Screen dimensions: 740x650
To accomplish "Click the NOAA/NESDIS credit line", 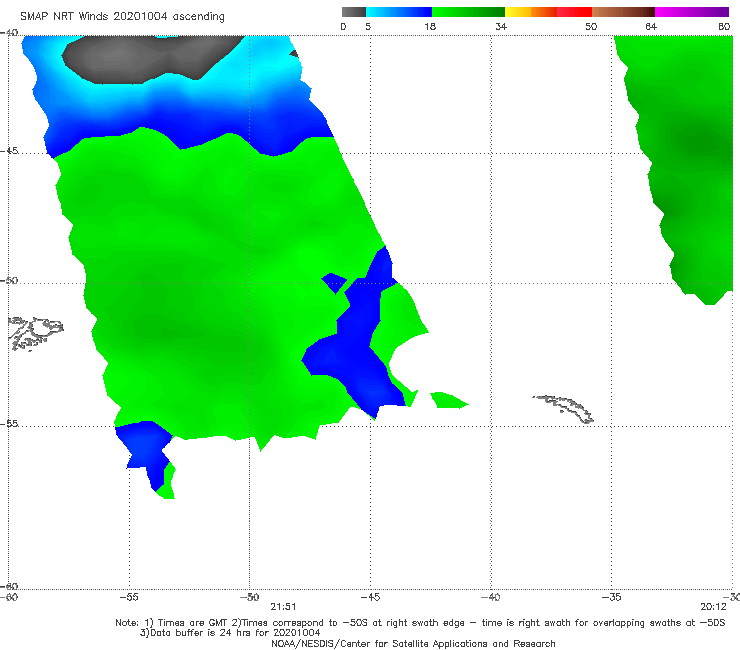I will pos(413,644).
